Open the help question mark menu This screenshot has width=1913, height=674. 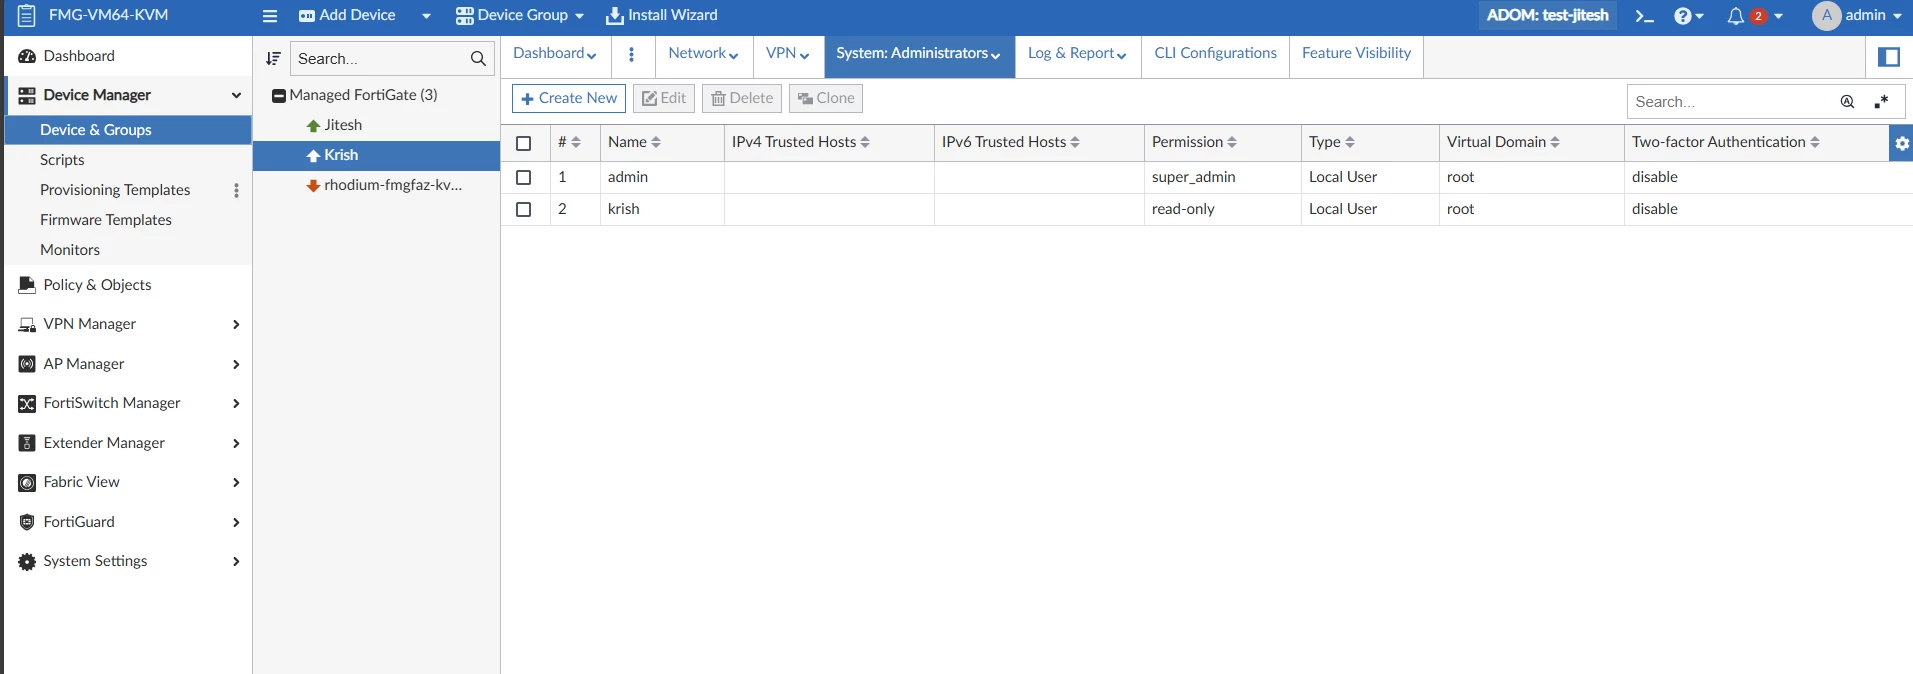pos(1688,16)
